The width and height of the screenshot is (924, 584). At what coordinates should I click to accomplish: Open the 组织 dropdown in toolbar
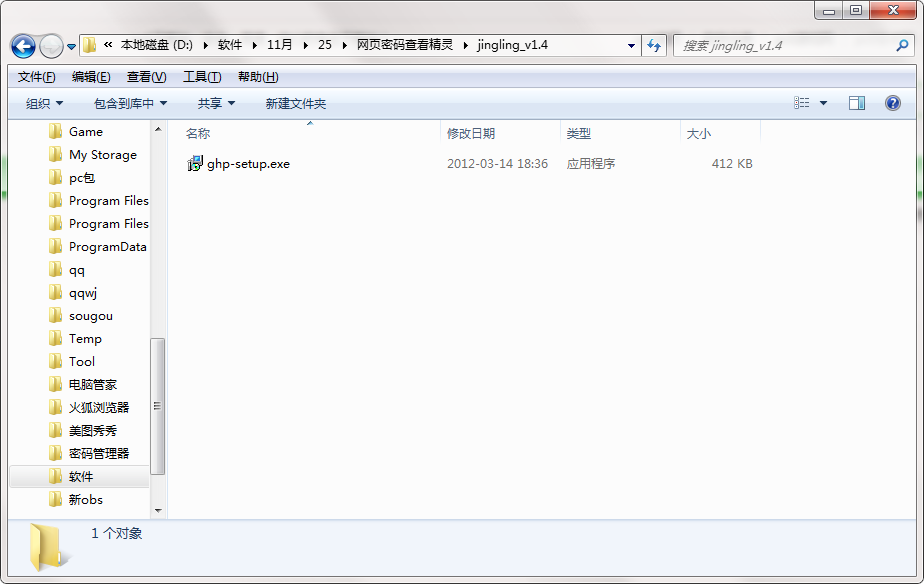point(44,104)
